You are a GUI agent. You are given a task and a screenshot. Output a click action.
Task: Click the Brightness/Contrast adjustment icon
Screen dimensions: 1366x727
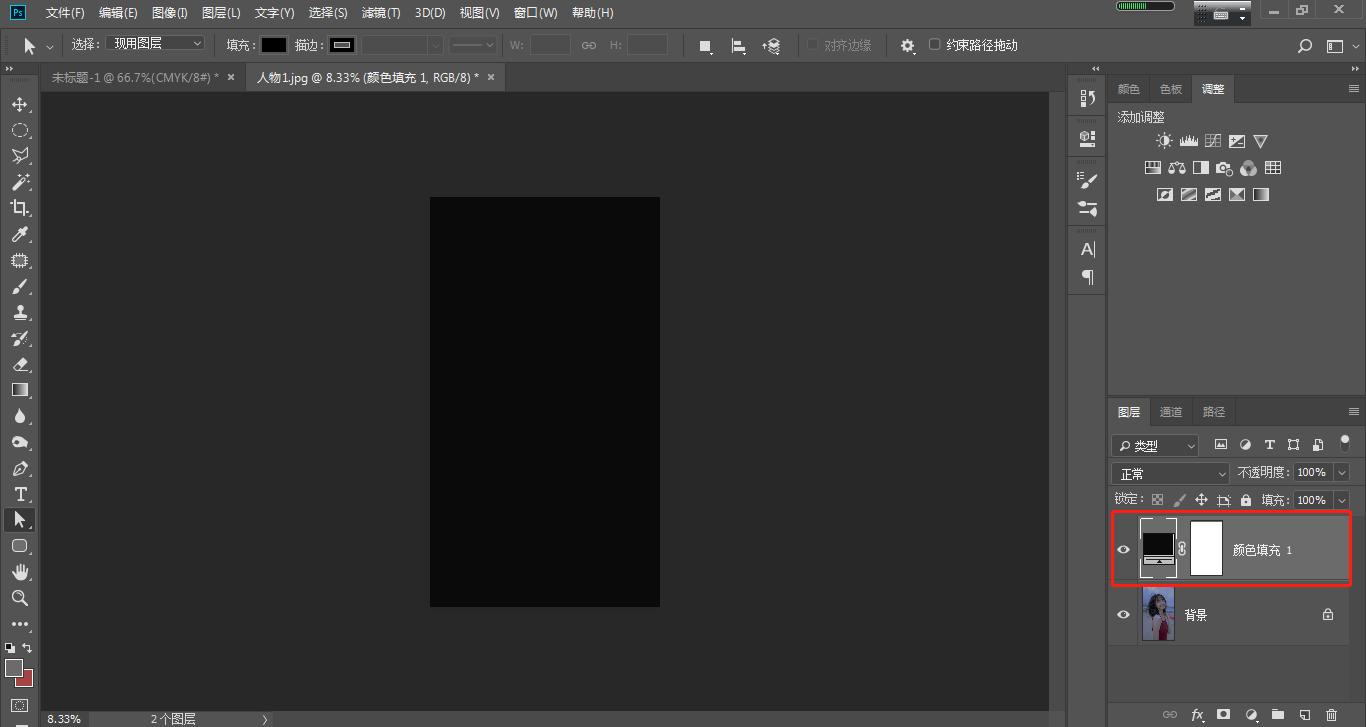click(x=1164, y=141)
